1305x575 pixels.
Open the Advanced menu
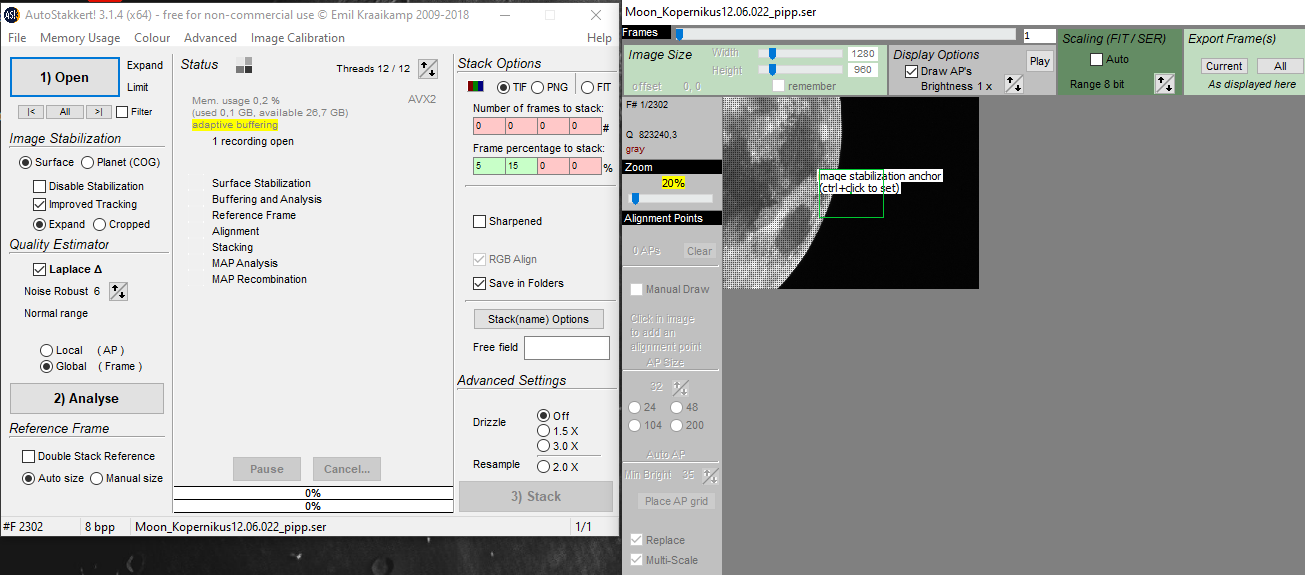(210, 38)
